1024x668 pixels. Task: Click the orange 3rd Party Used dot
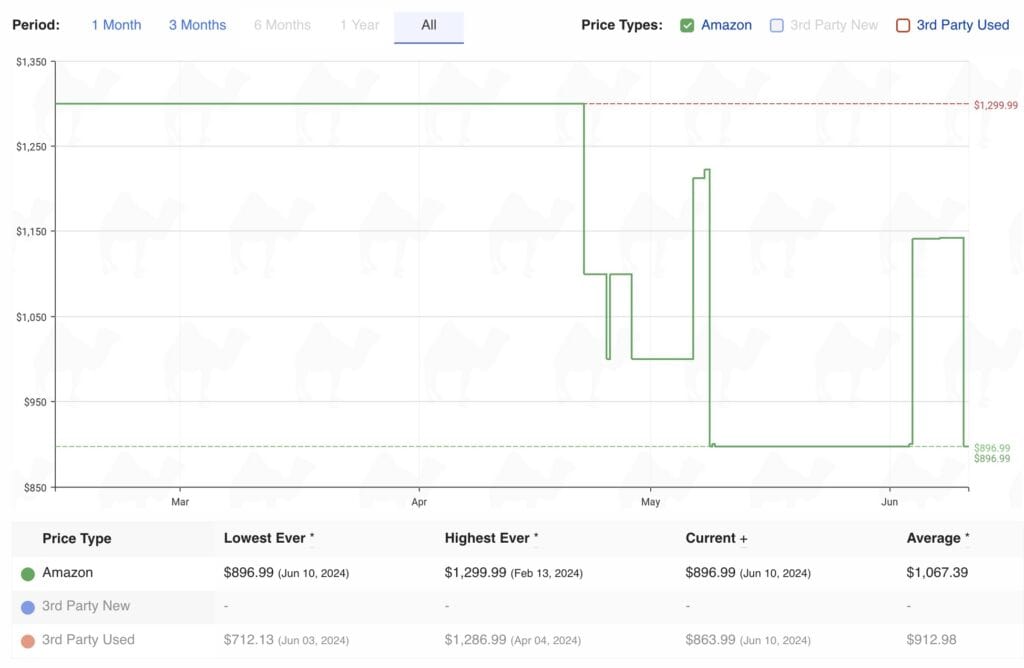[x=28, y=641]
